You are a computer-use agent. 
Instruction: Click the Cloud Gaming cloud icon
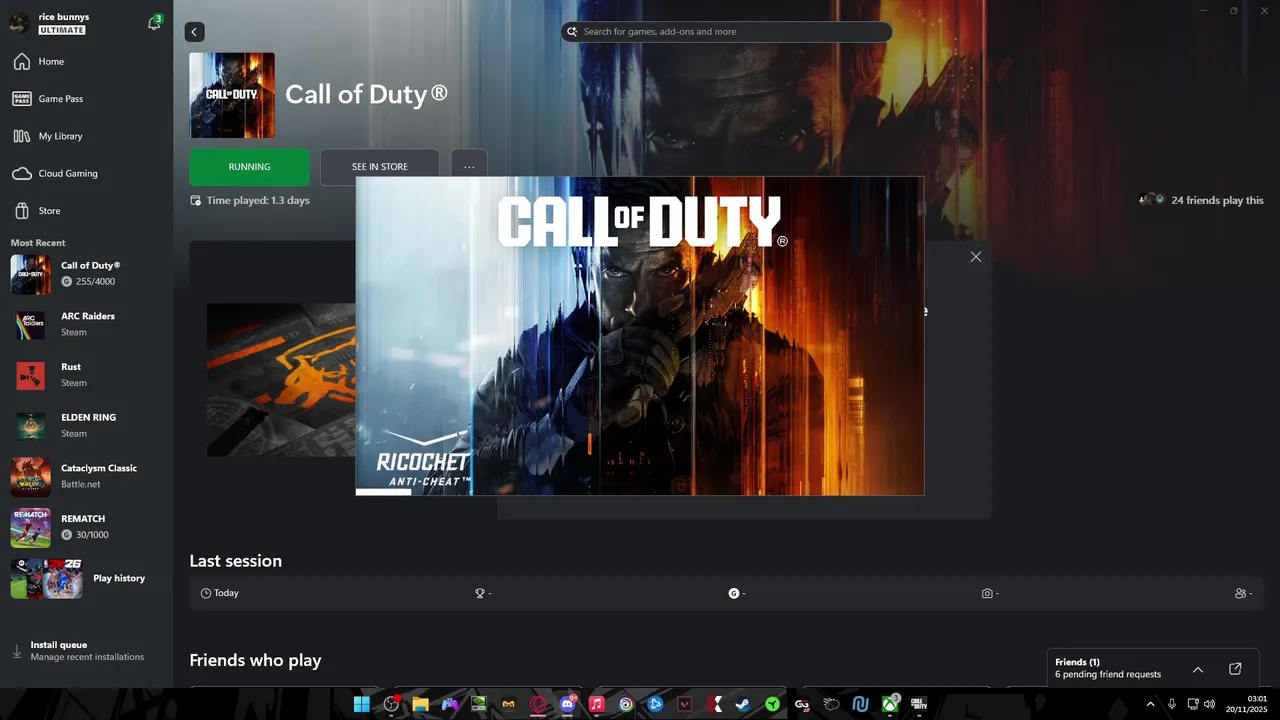pyautogui.click(x=21, y=174)
